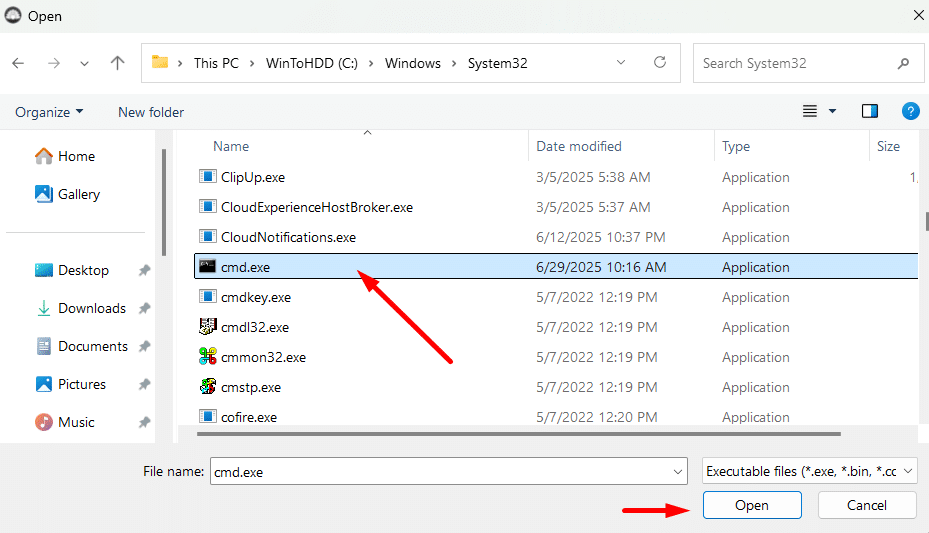The width and height of the screenshot is (929, 533).
Task: Open Pictures in the navigation pane
Action: pyautogui.click(x=70, y=384)
